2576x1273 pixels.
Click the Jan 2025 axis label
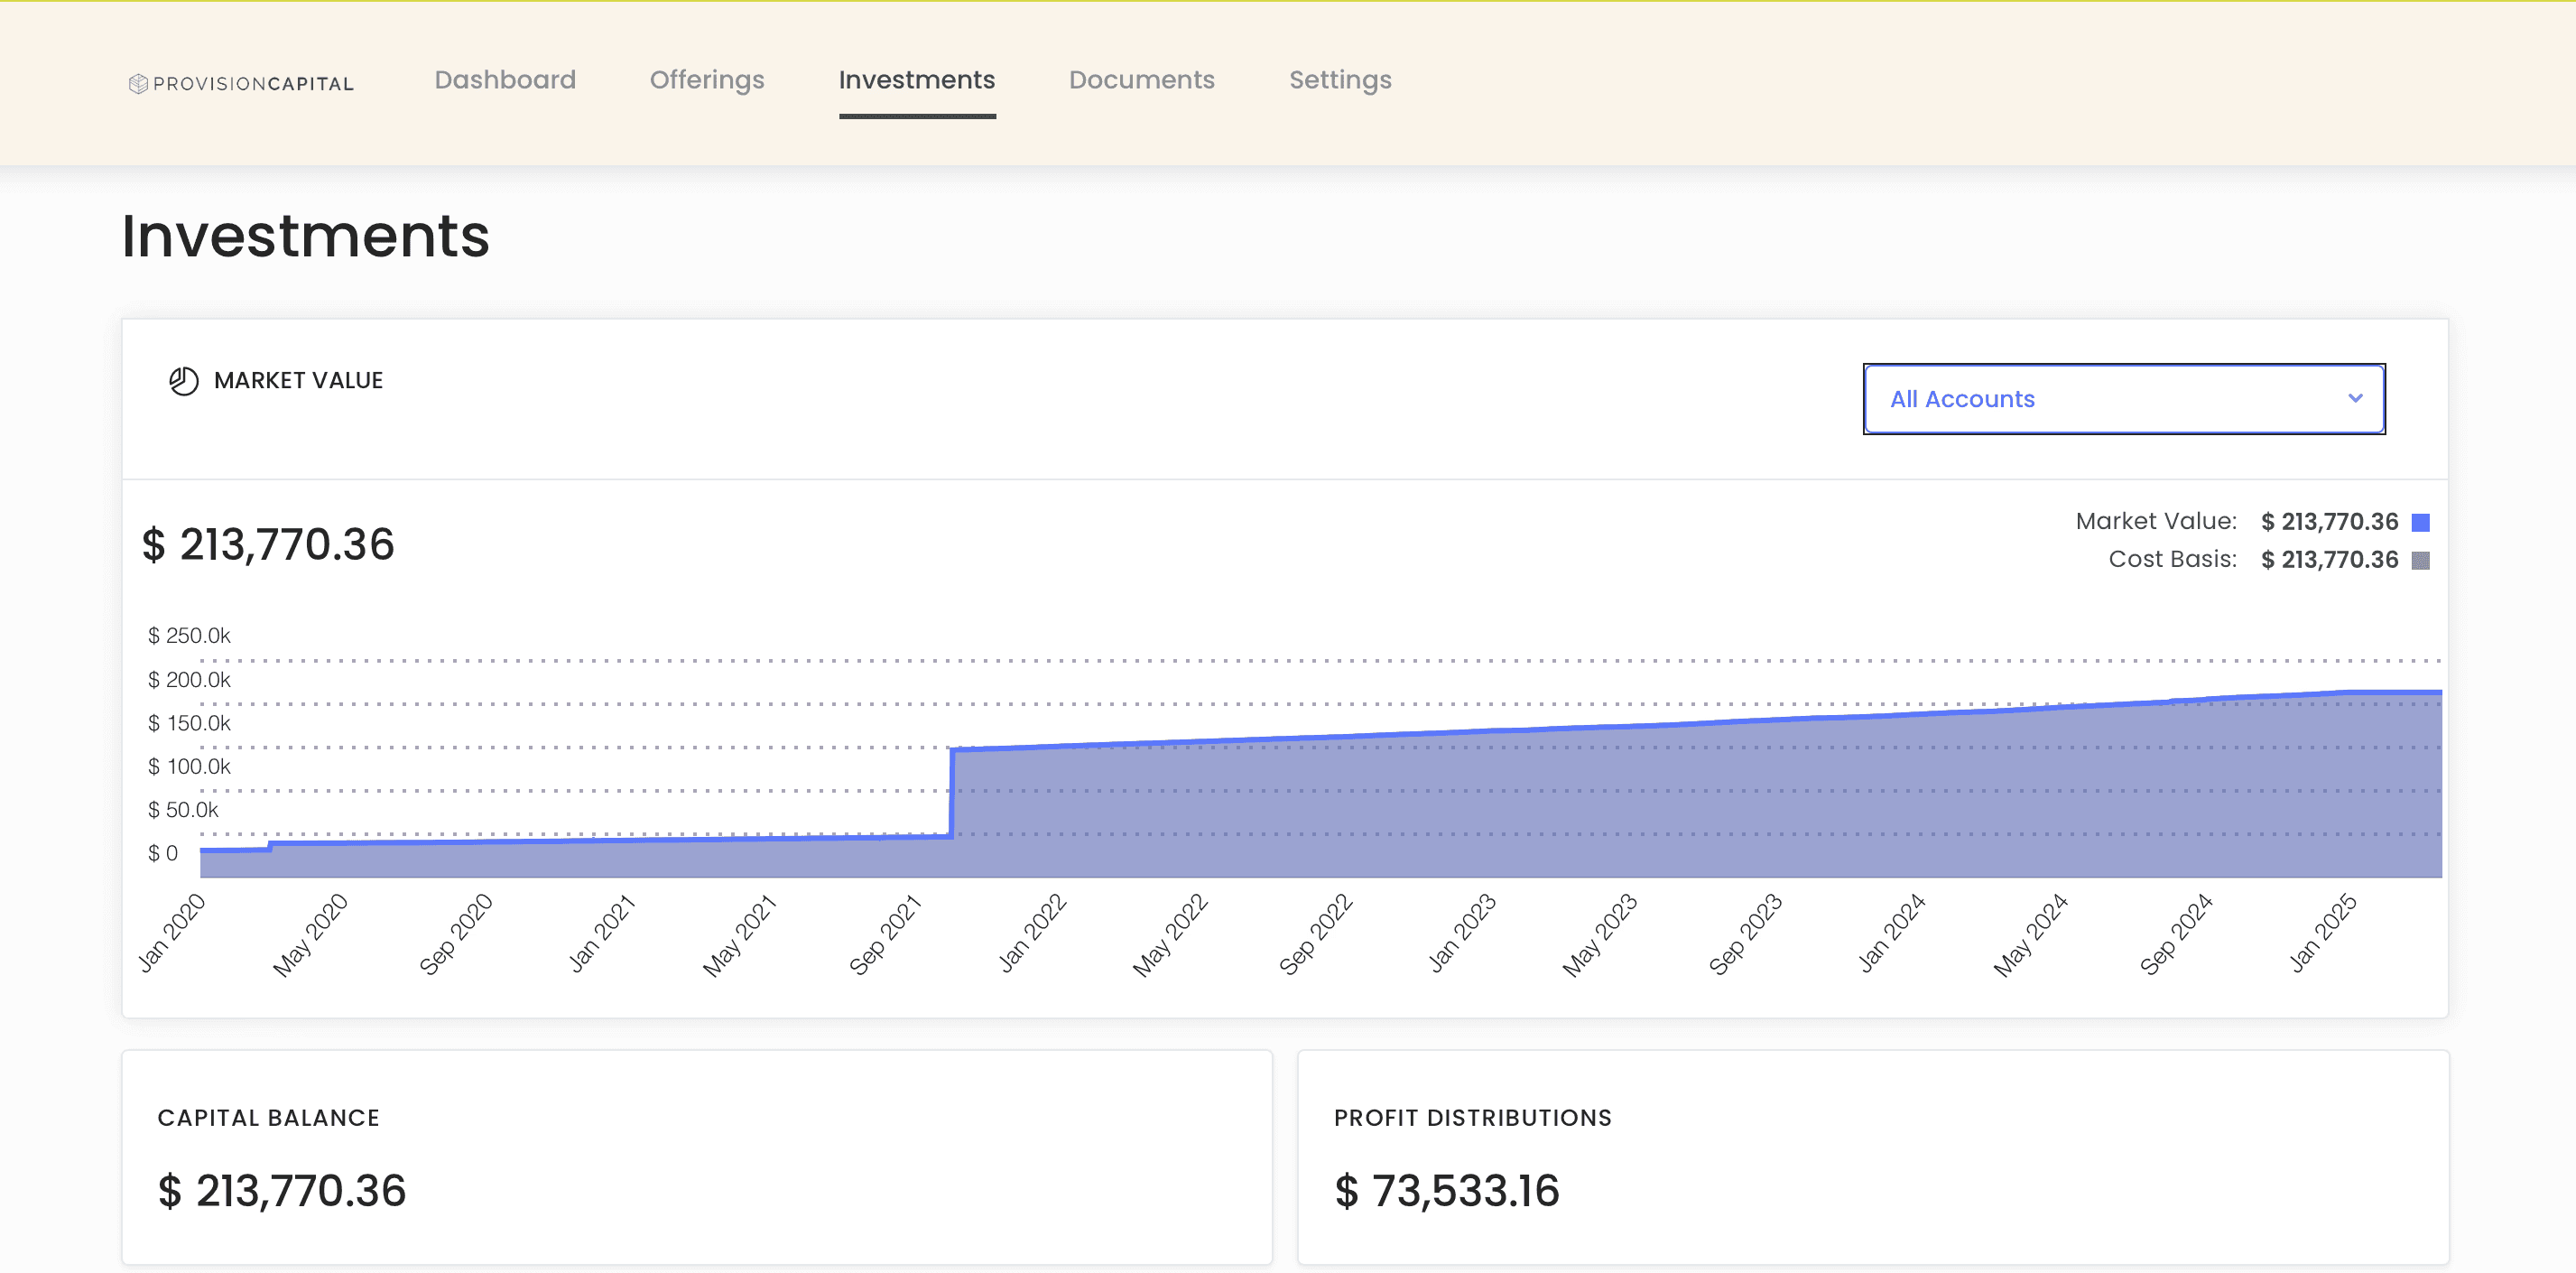[x=2322, y=933]
